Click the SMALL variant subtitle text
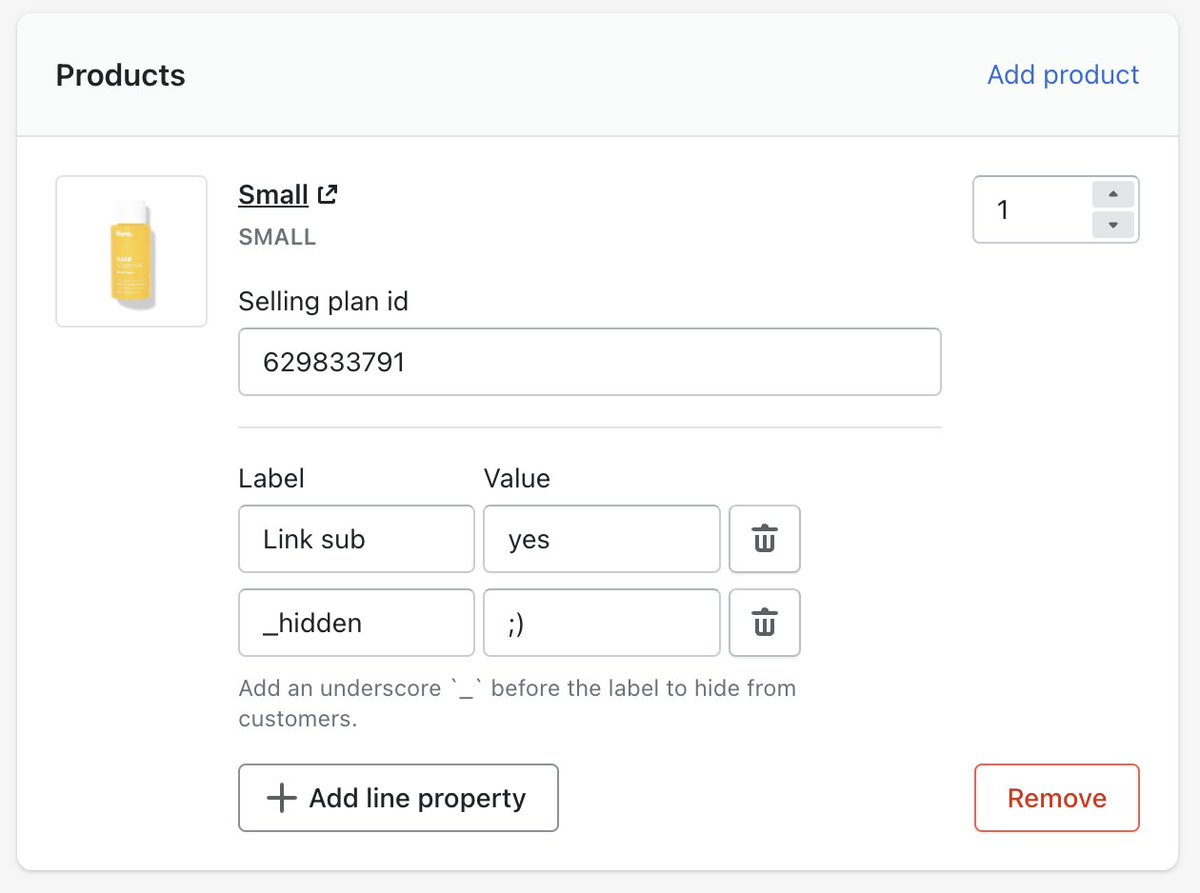Viewport: 1200px width, 893px height. pyautogui.click(x=277, y=237)
